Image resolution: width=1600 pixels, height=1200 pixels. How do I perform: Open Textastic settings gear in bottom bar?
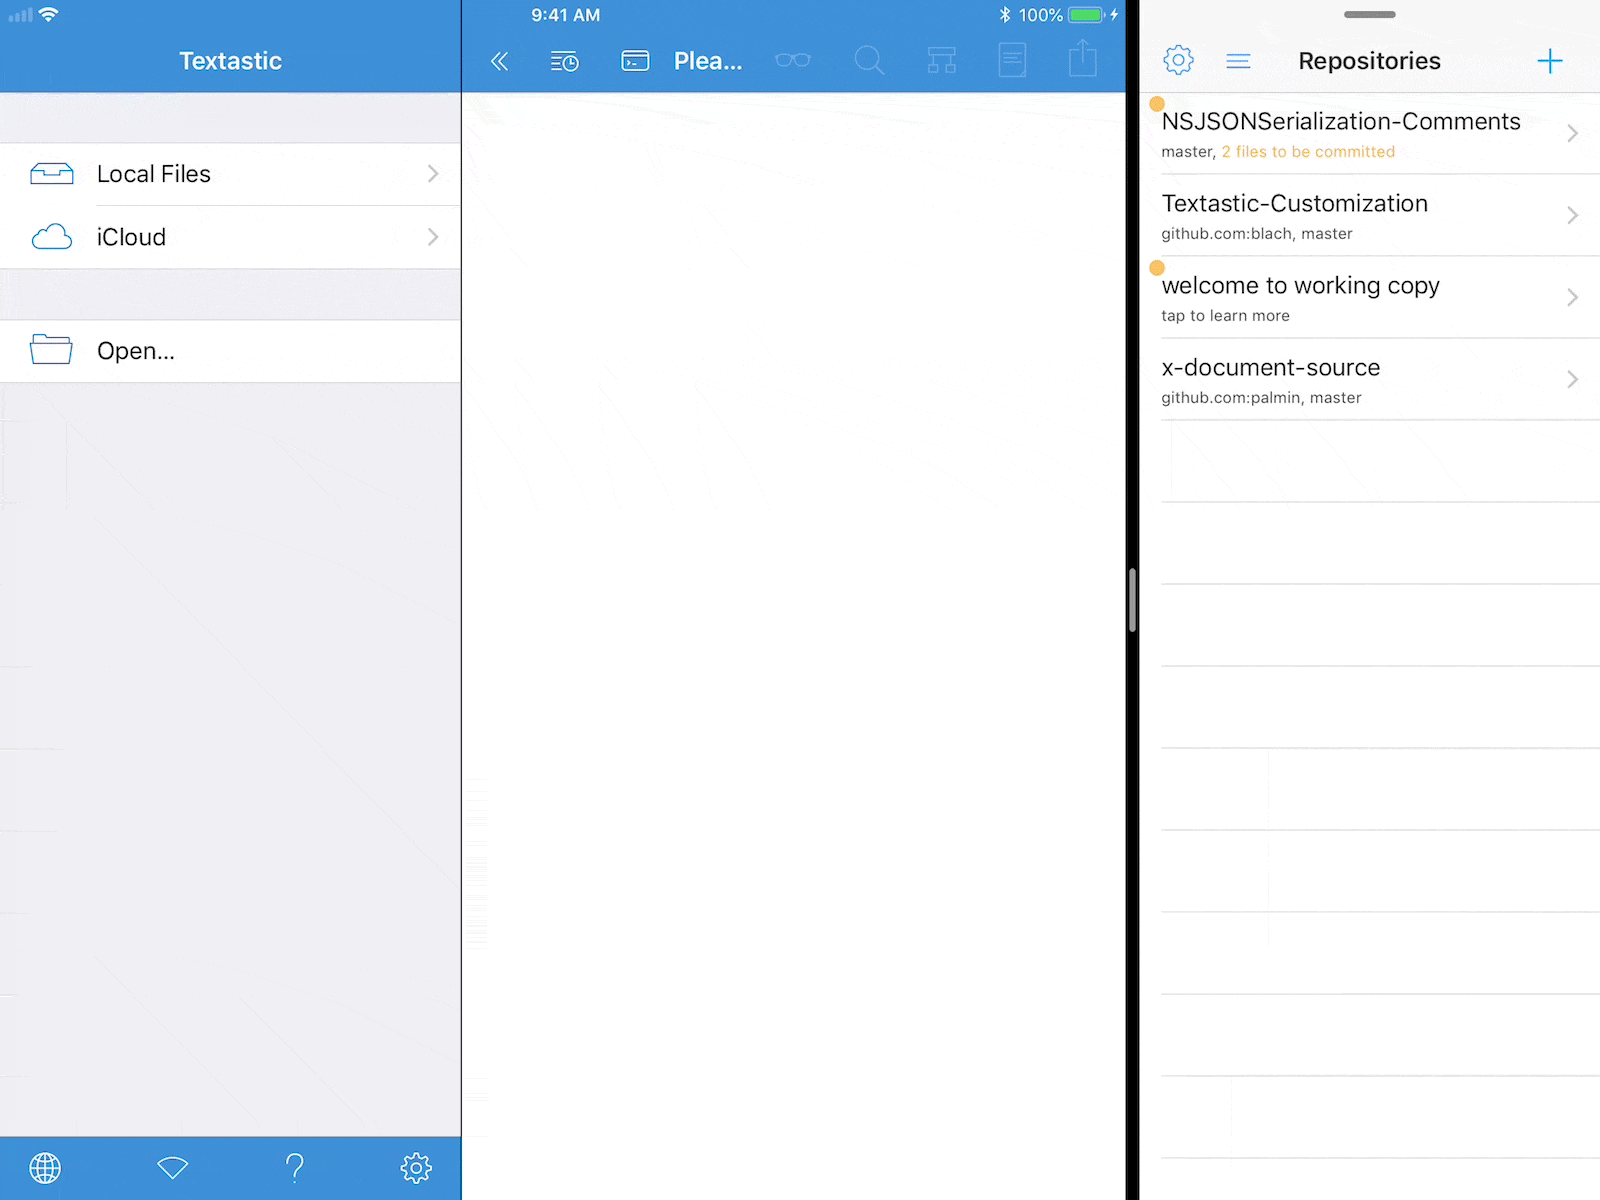[416, 1167]
